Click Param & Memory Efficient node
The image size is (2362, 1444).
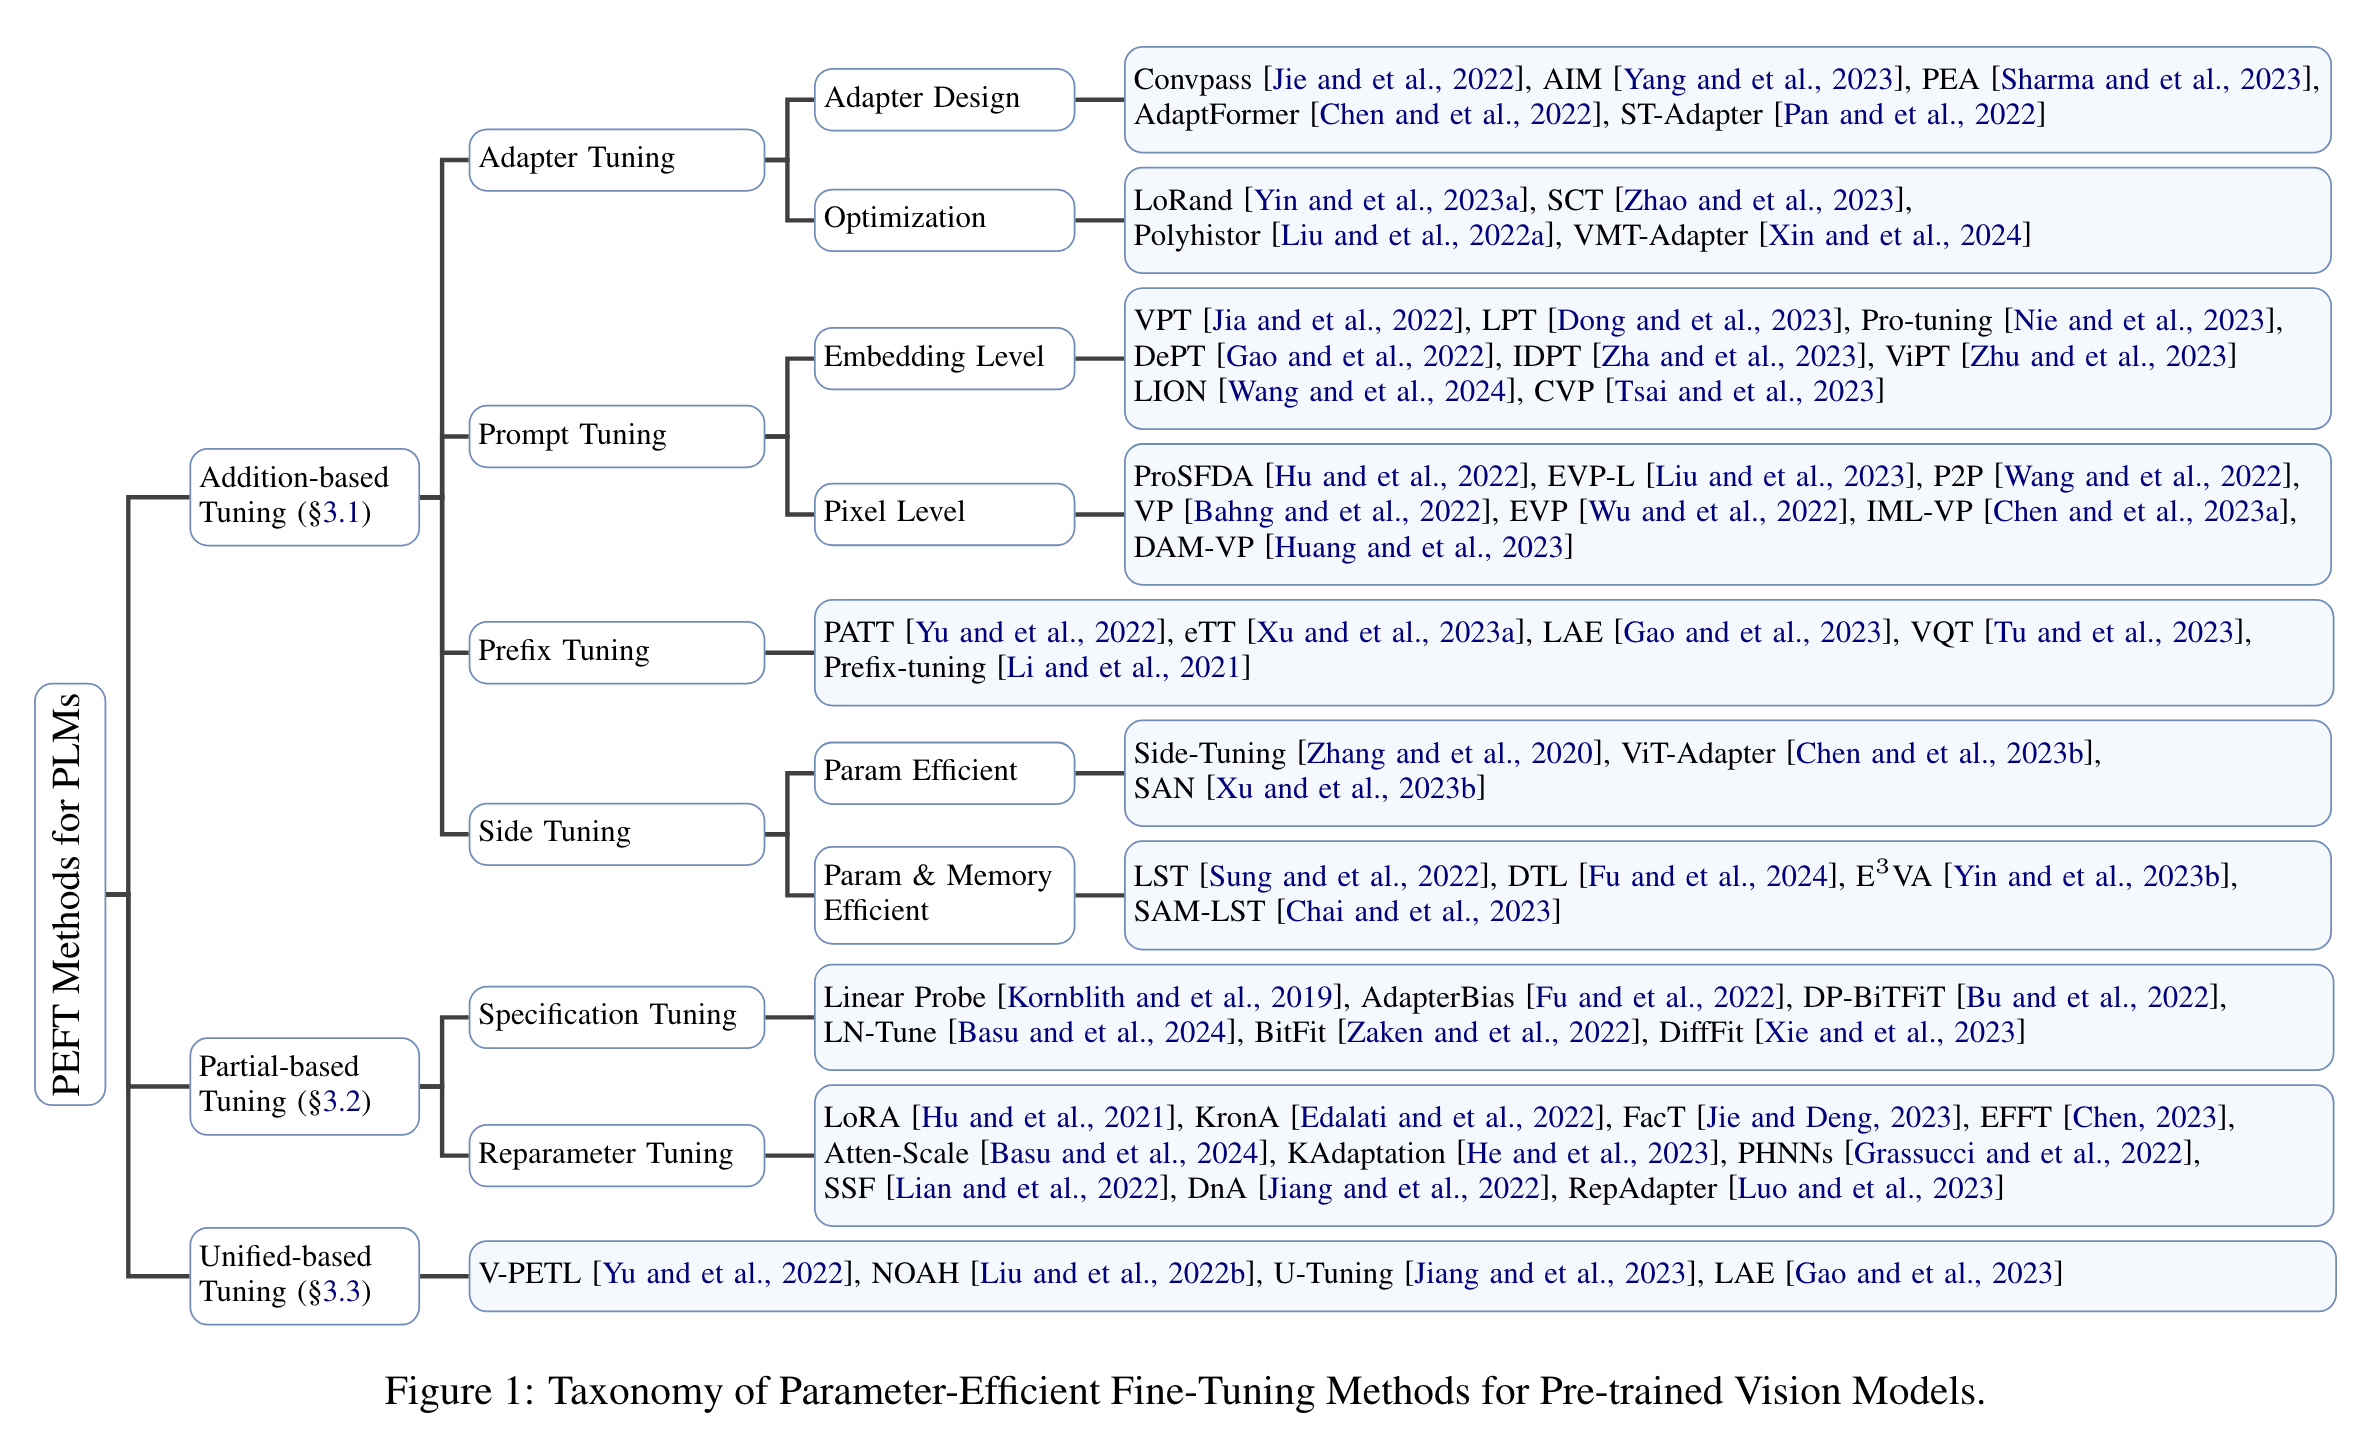(943, 894)
